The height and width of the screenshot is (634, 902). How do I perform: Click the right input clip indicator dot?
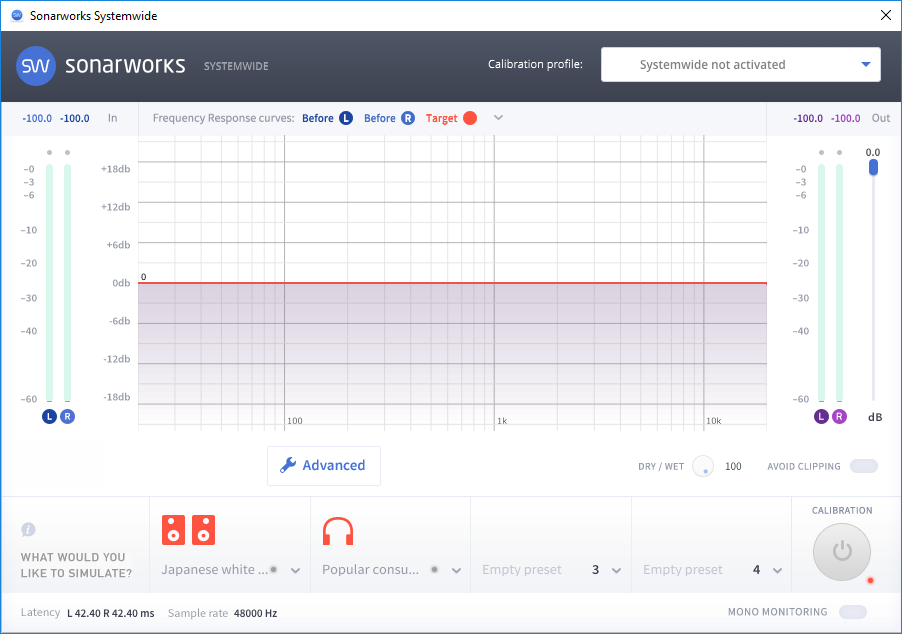coord(67,152)
